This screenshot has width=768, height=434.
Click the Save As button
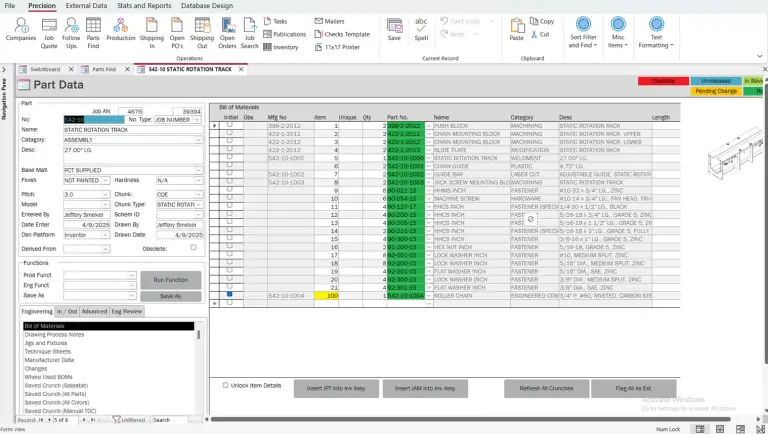coord(170,296)
